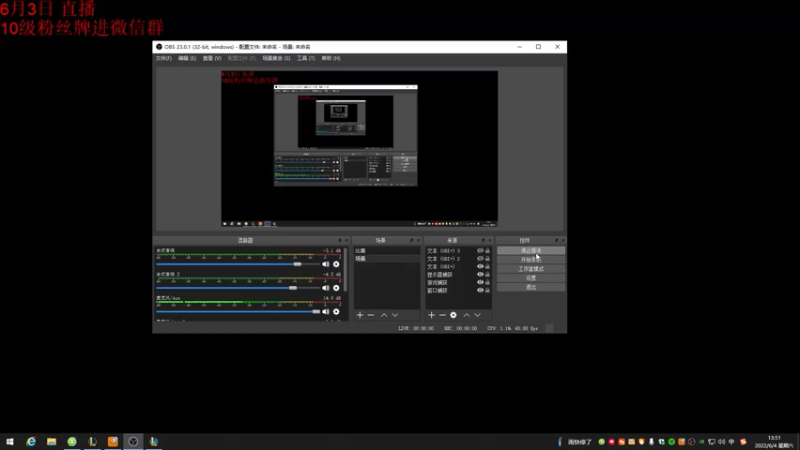Open settings gear for first desktop audio channel
Viewport: 800px width, 450px height.
coord(336,264)
